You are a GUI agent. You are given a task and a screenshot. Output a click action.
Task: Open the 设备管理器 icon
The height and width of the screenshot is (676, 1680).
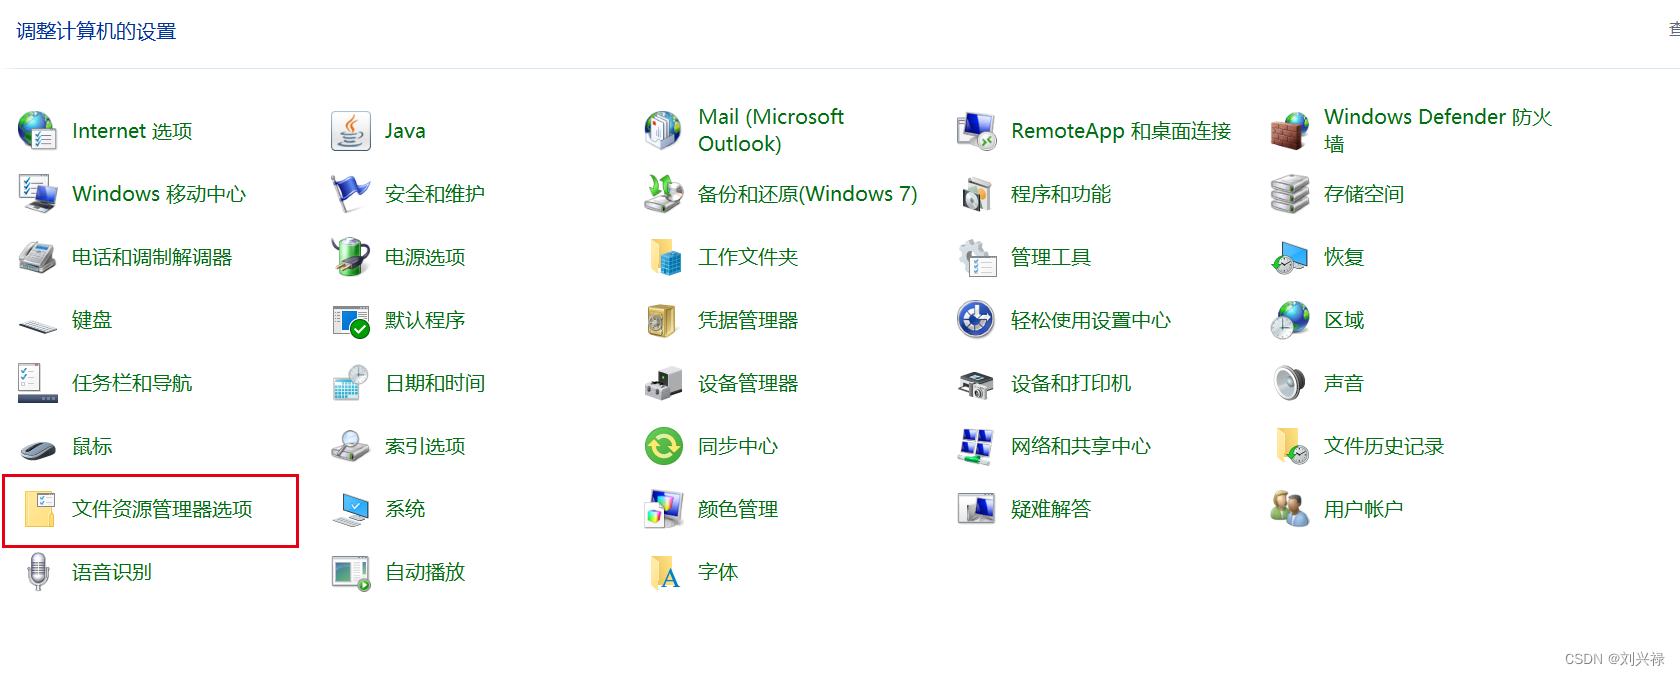(664, 383)
